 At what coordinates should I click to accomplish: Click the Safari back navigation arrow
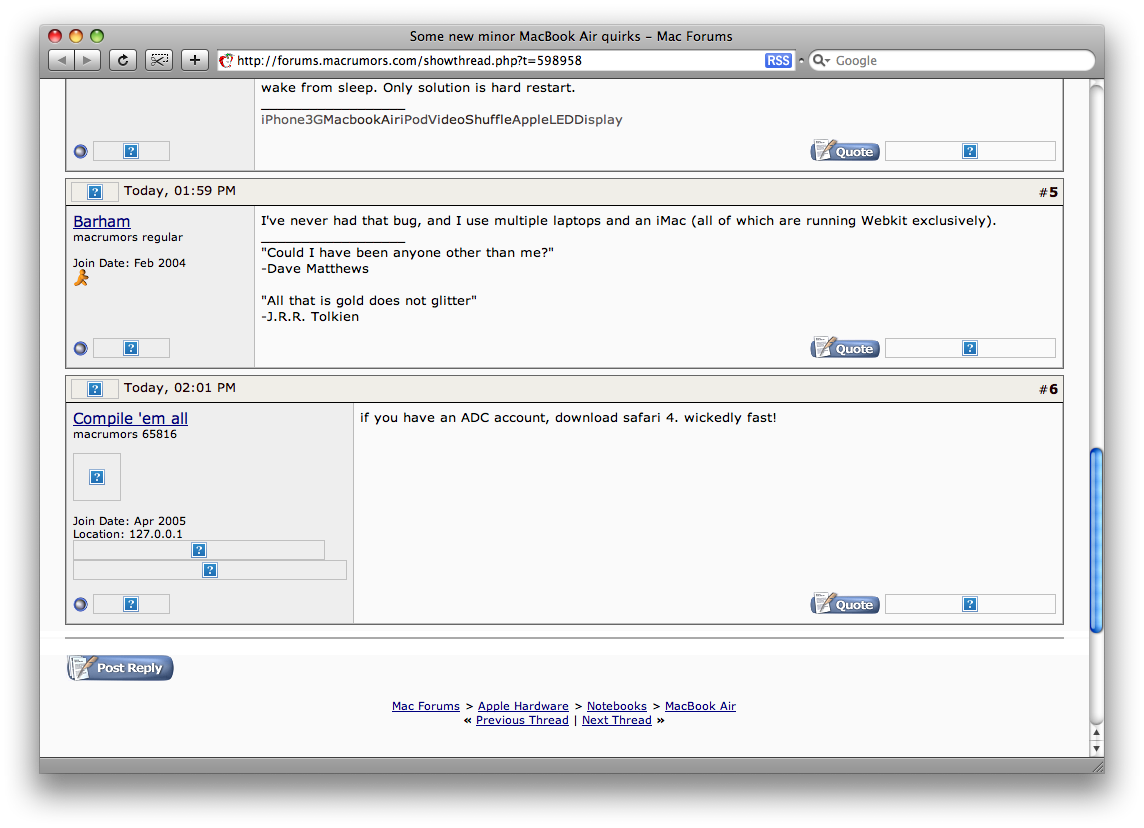pyautogui.click(x=61, y=61)
